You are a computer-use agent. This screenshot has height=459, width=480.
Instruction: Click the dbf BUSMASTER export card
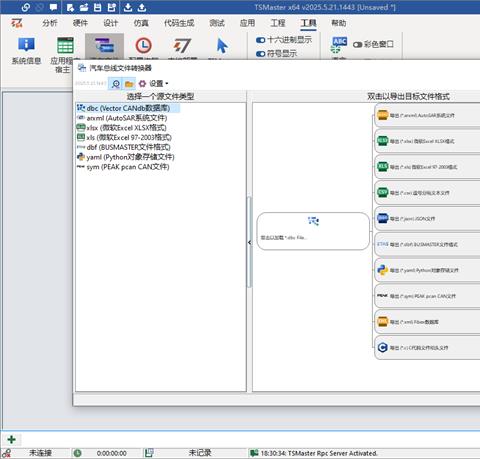(427, 244)
